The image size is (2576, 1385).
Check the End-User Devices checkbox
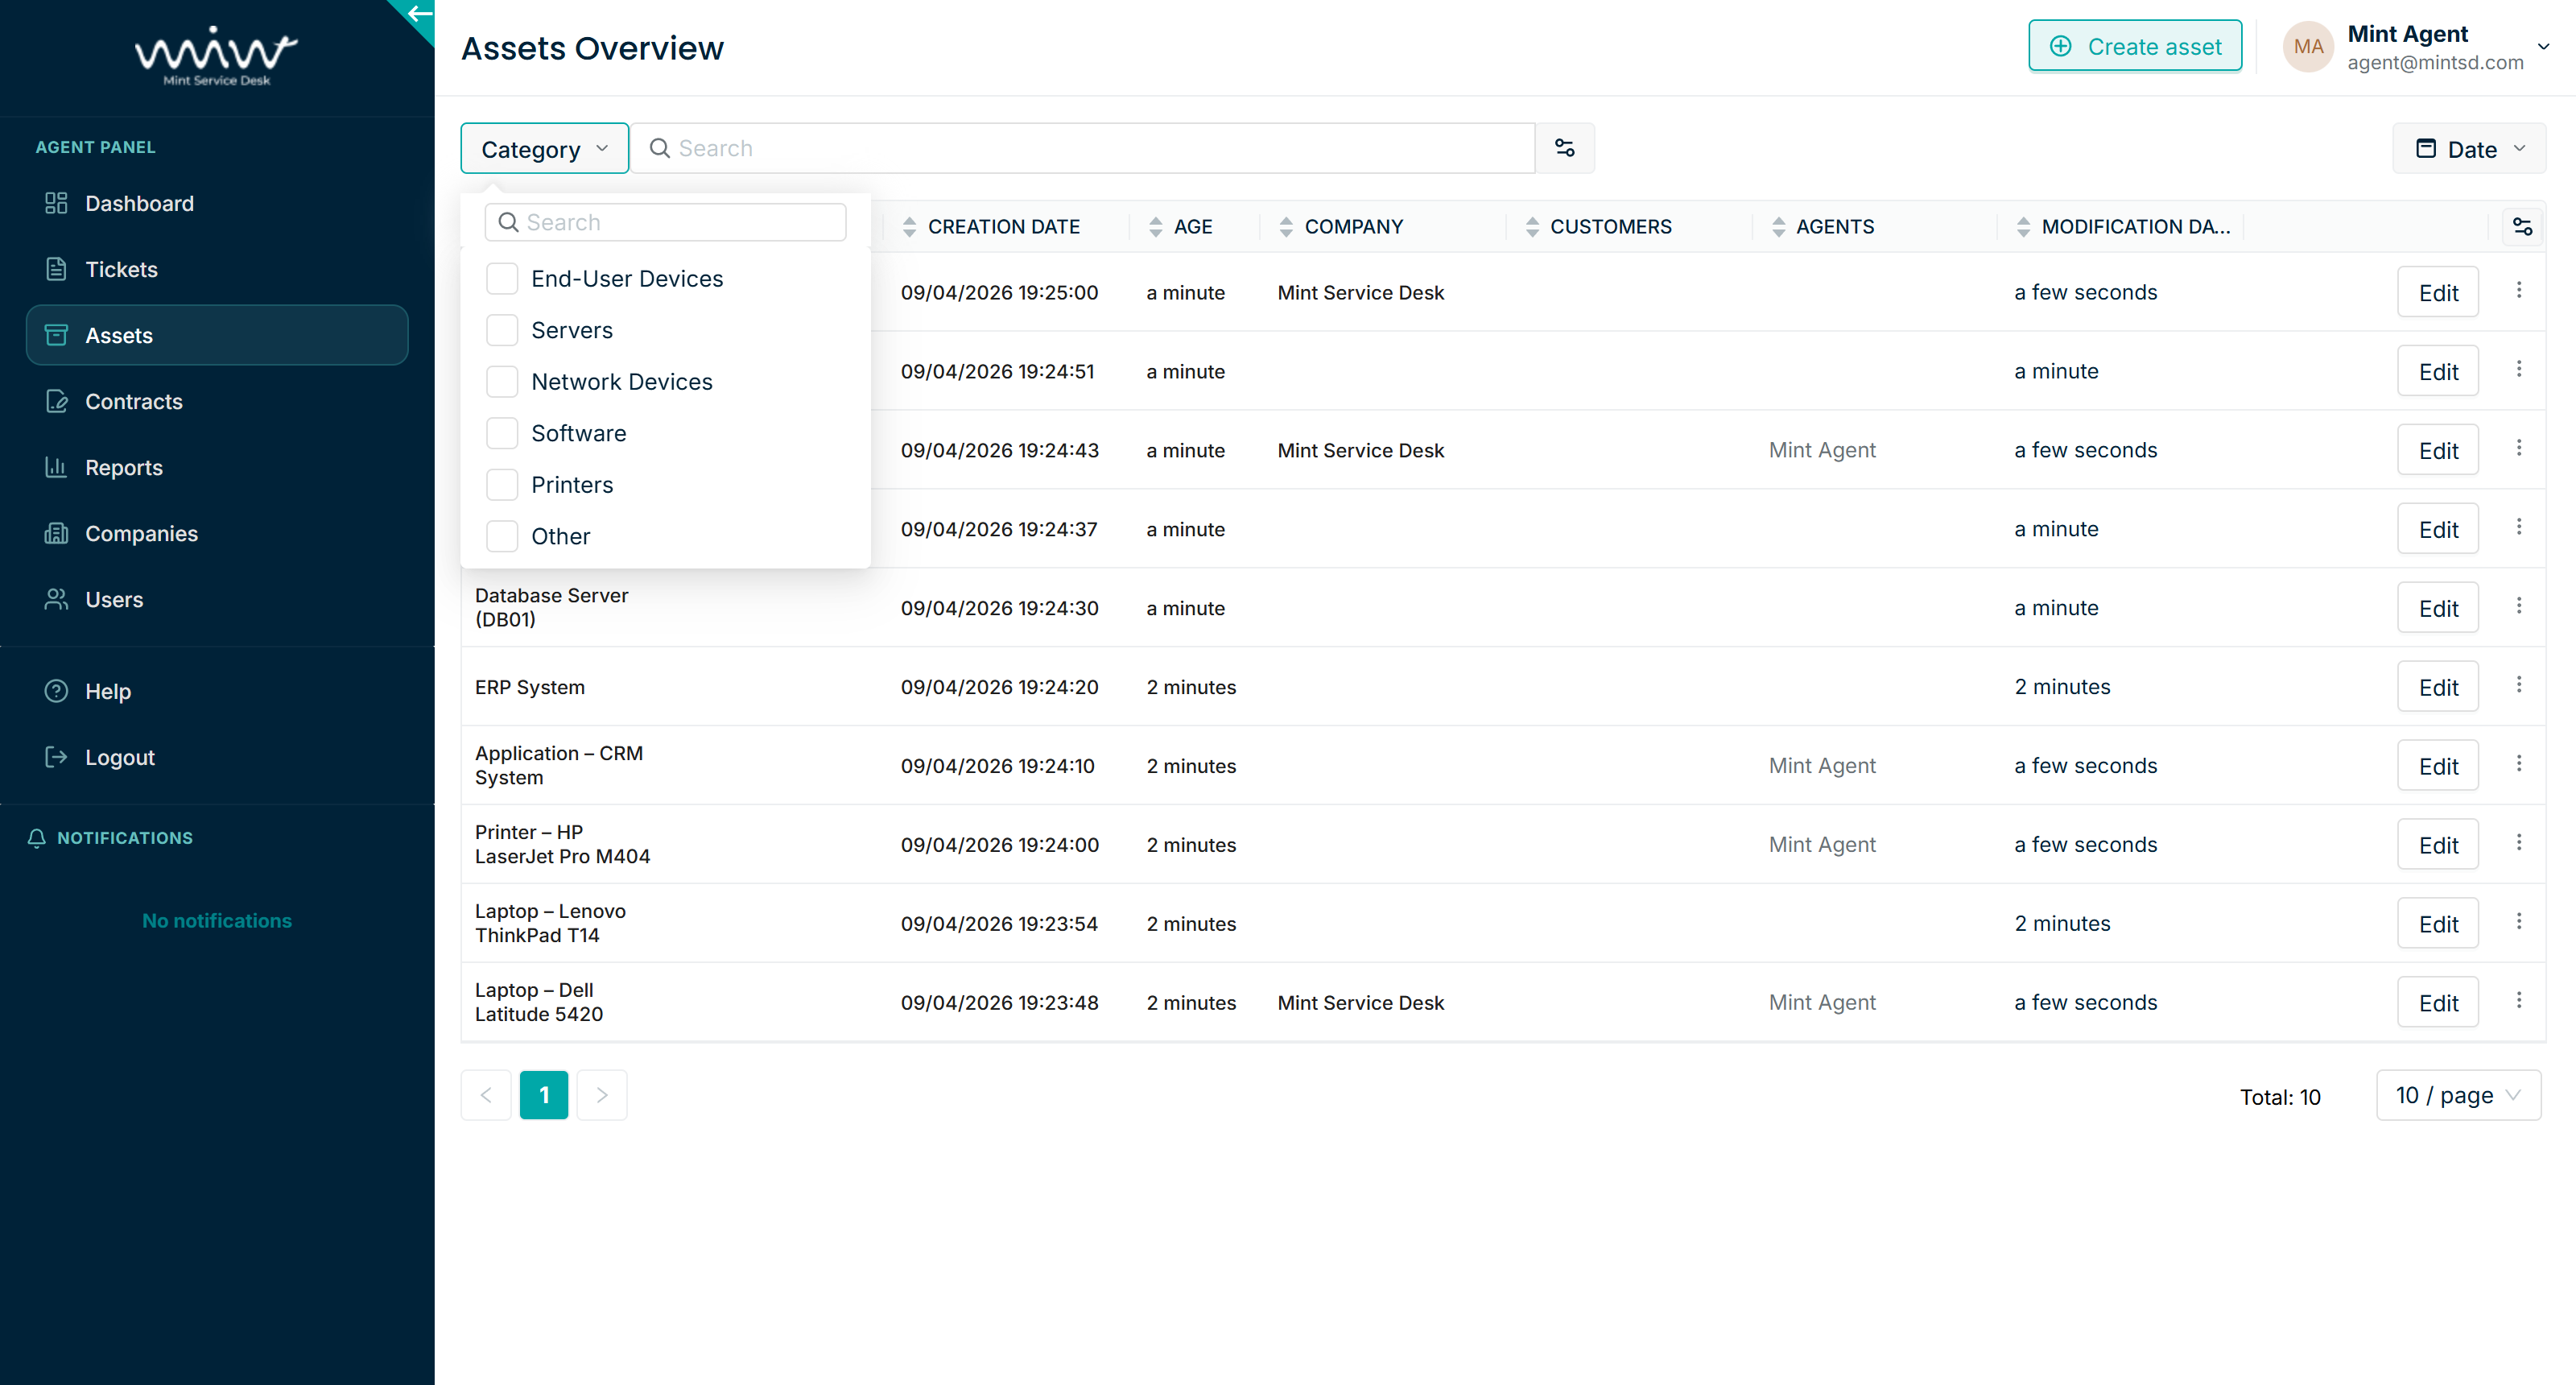click(501, 279)
